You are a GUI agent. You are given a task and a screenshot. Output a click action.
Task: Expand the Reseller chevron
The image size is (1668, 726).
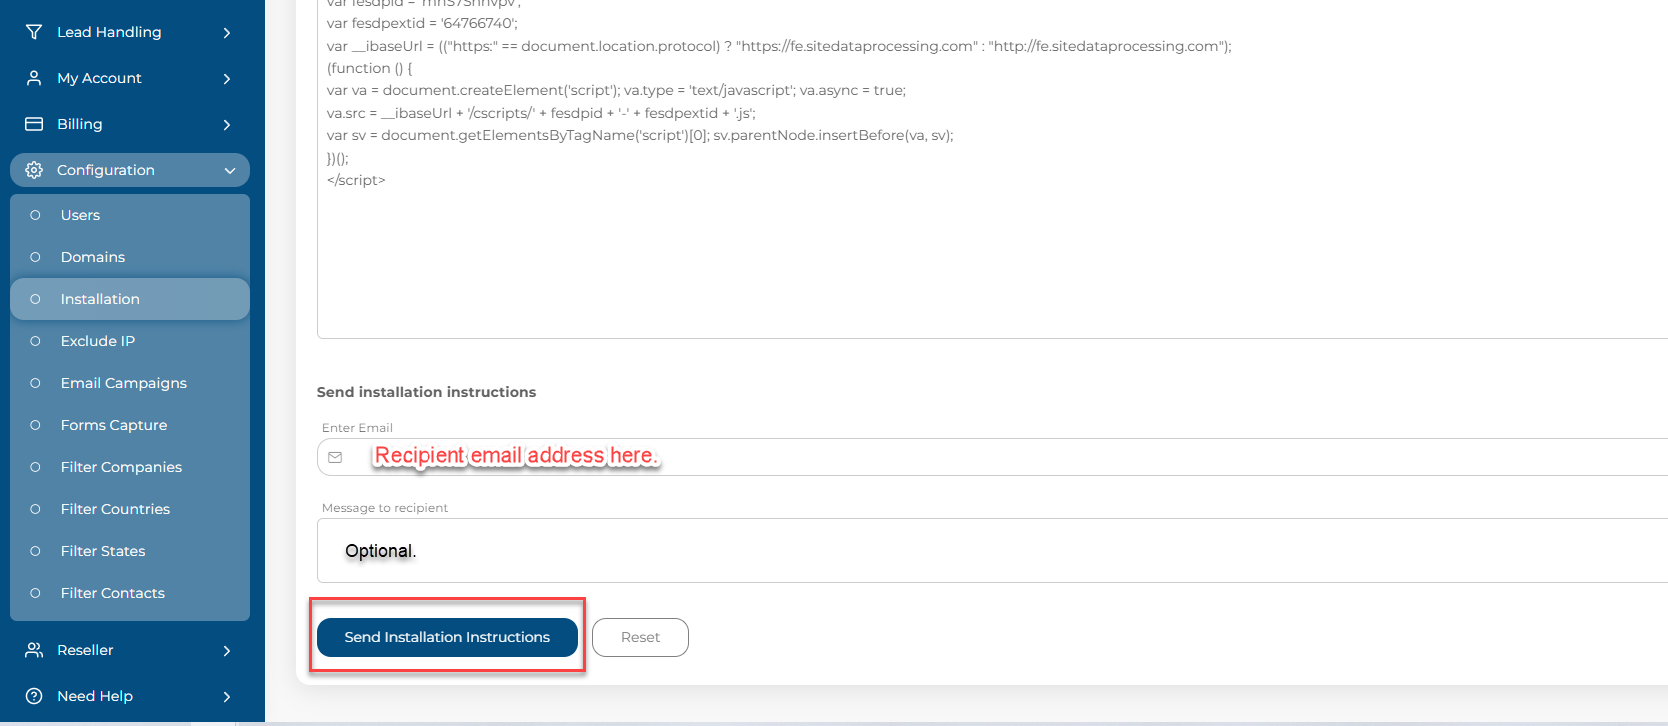click(227, 651)
